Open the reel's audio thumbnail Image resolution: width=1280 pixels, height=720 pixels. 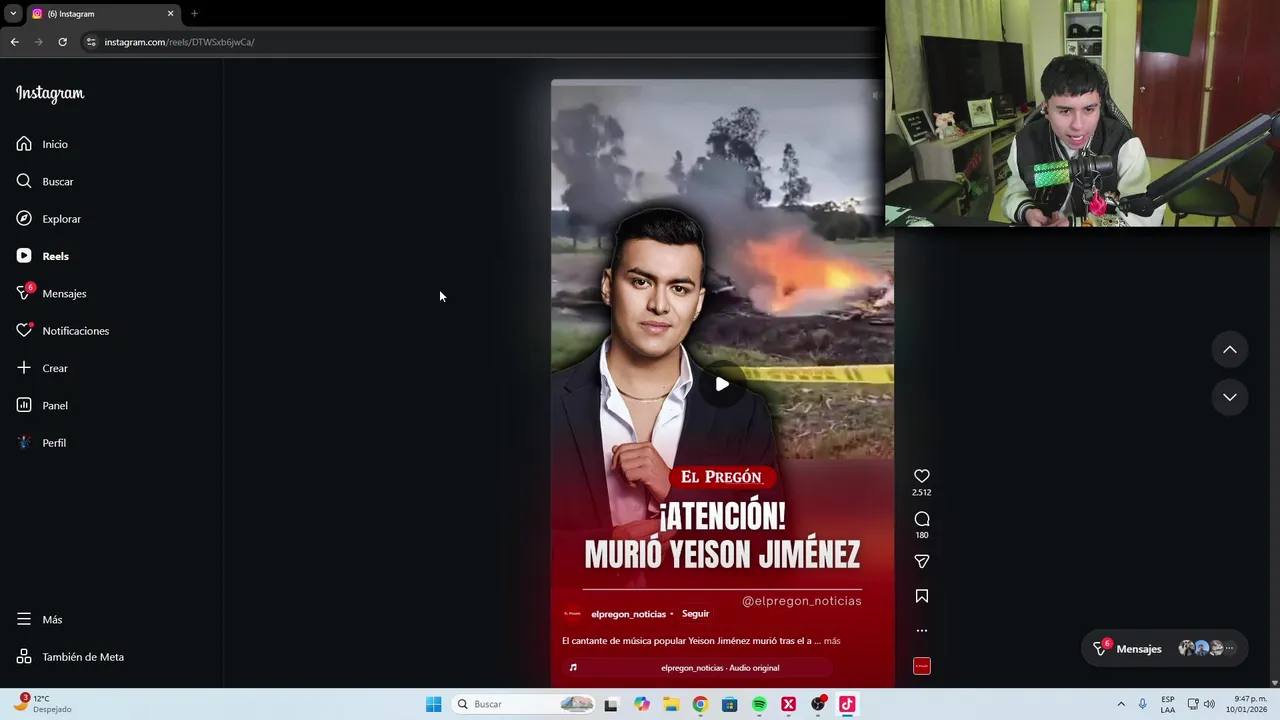tap(922, 666)
